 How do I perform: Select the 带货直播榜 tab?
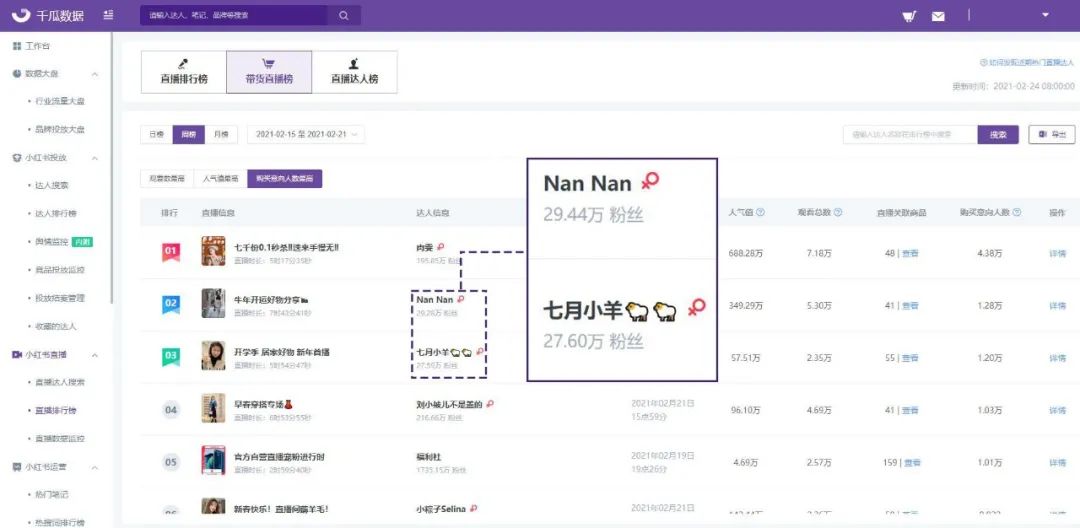(269, 72)
